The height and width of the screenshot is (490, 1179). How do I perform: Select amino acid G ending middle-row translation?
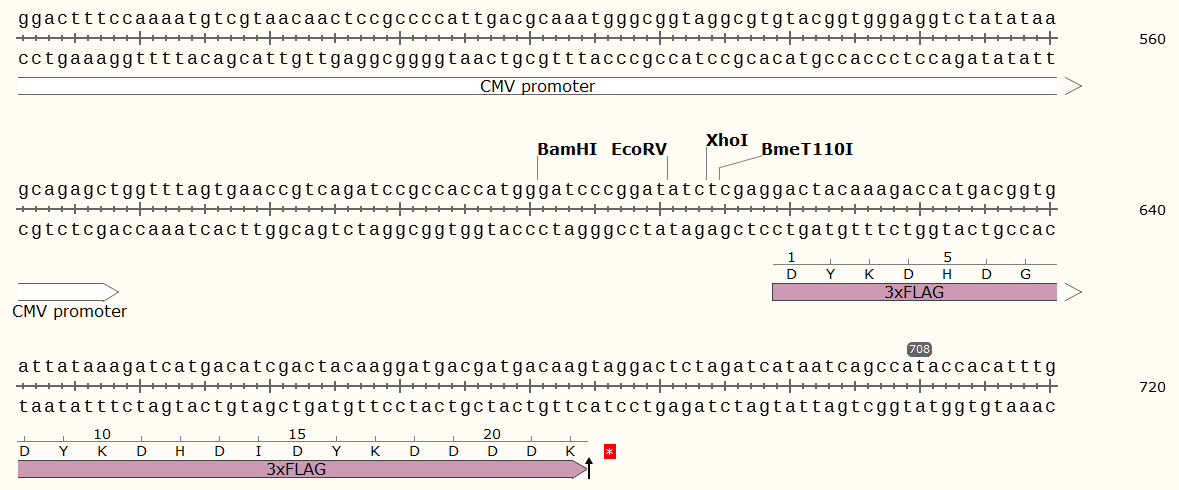tap(1025, 274)
